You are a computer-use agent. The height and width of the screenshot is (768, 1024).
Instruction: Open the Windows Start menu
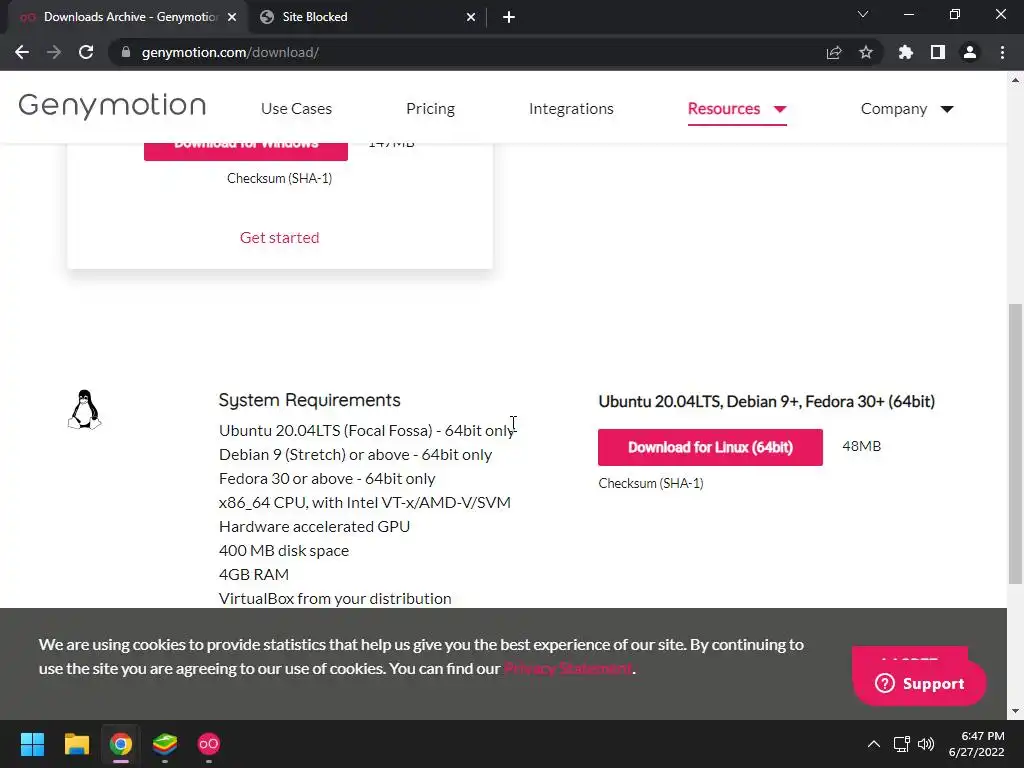pos(32,744)
